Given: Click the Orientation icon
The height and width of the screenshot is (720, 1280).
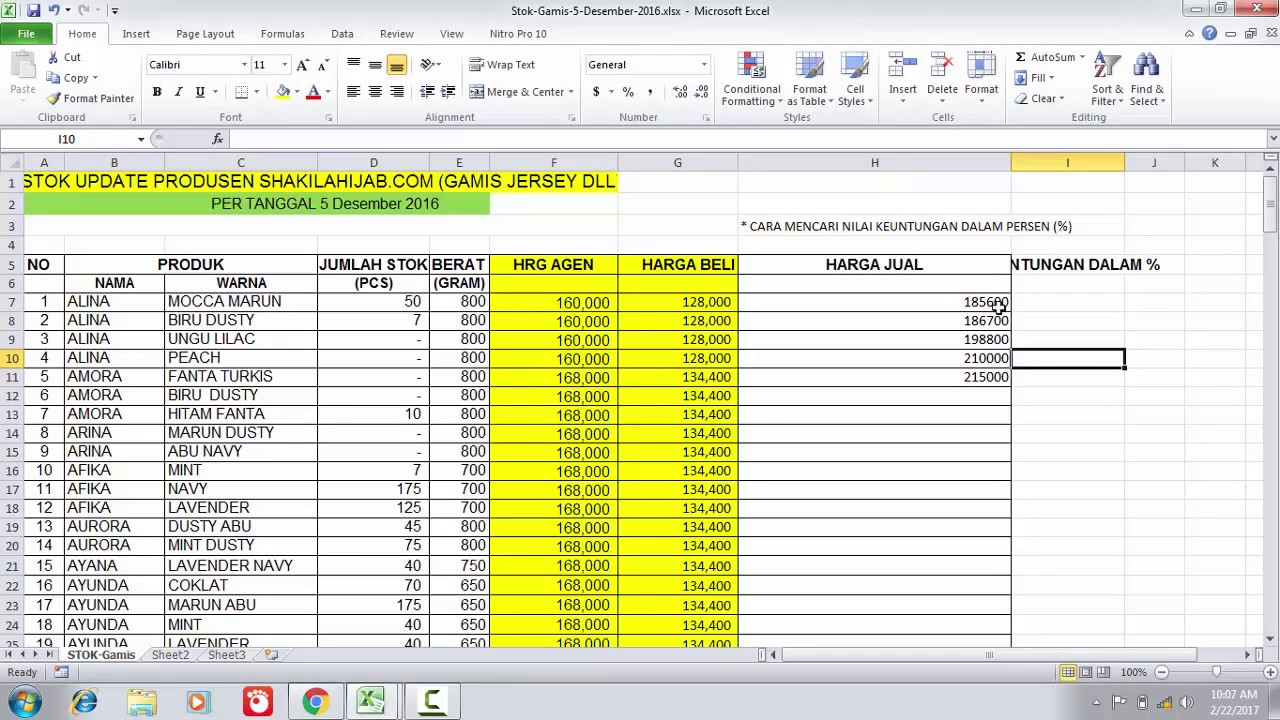Looking at the screenshot, I should [x=427, y=65].
